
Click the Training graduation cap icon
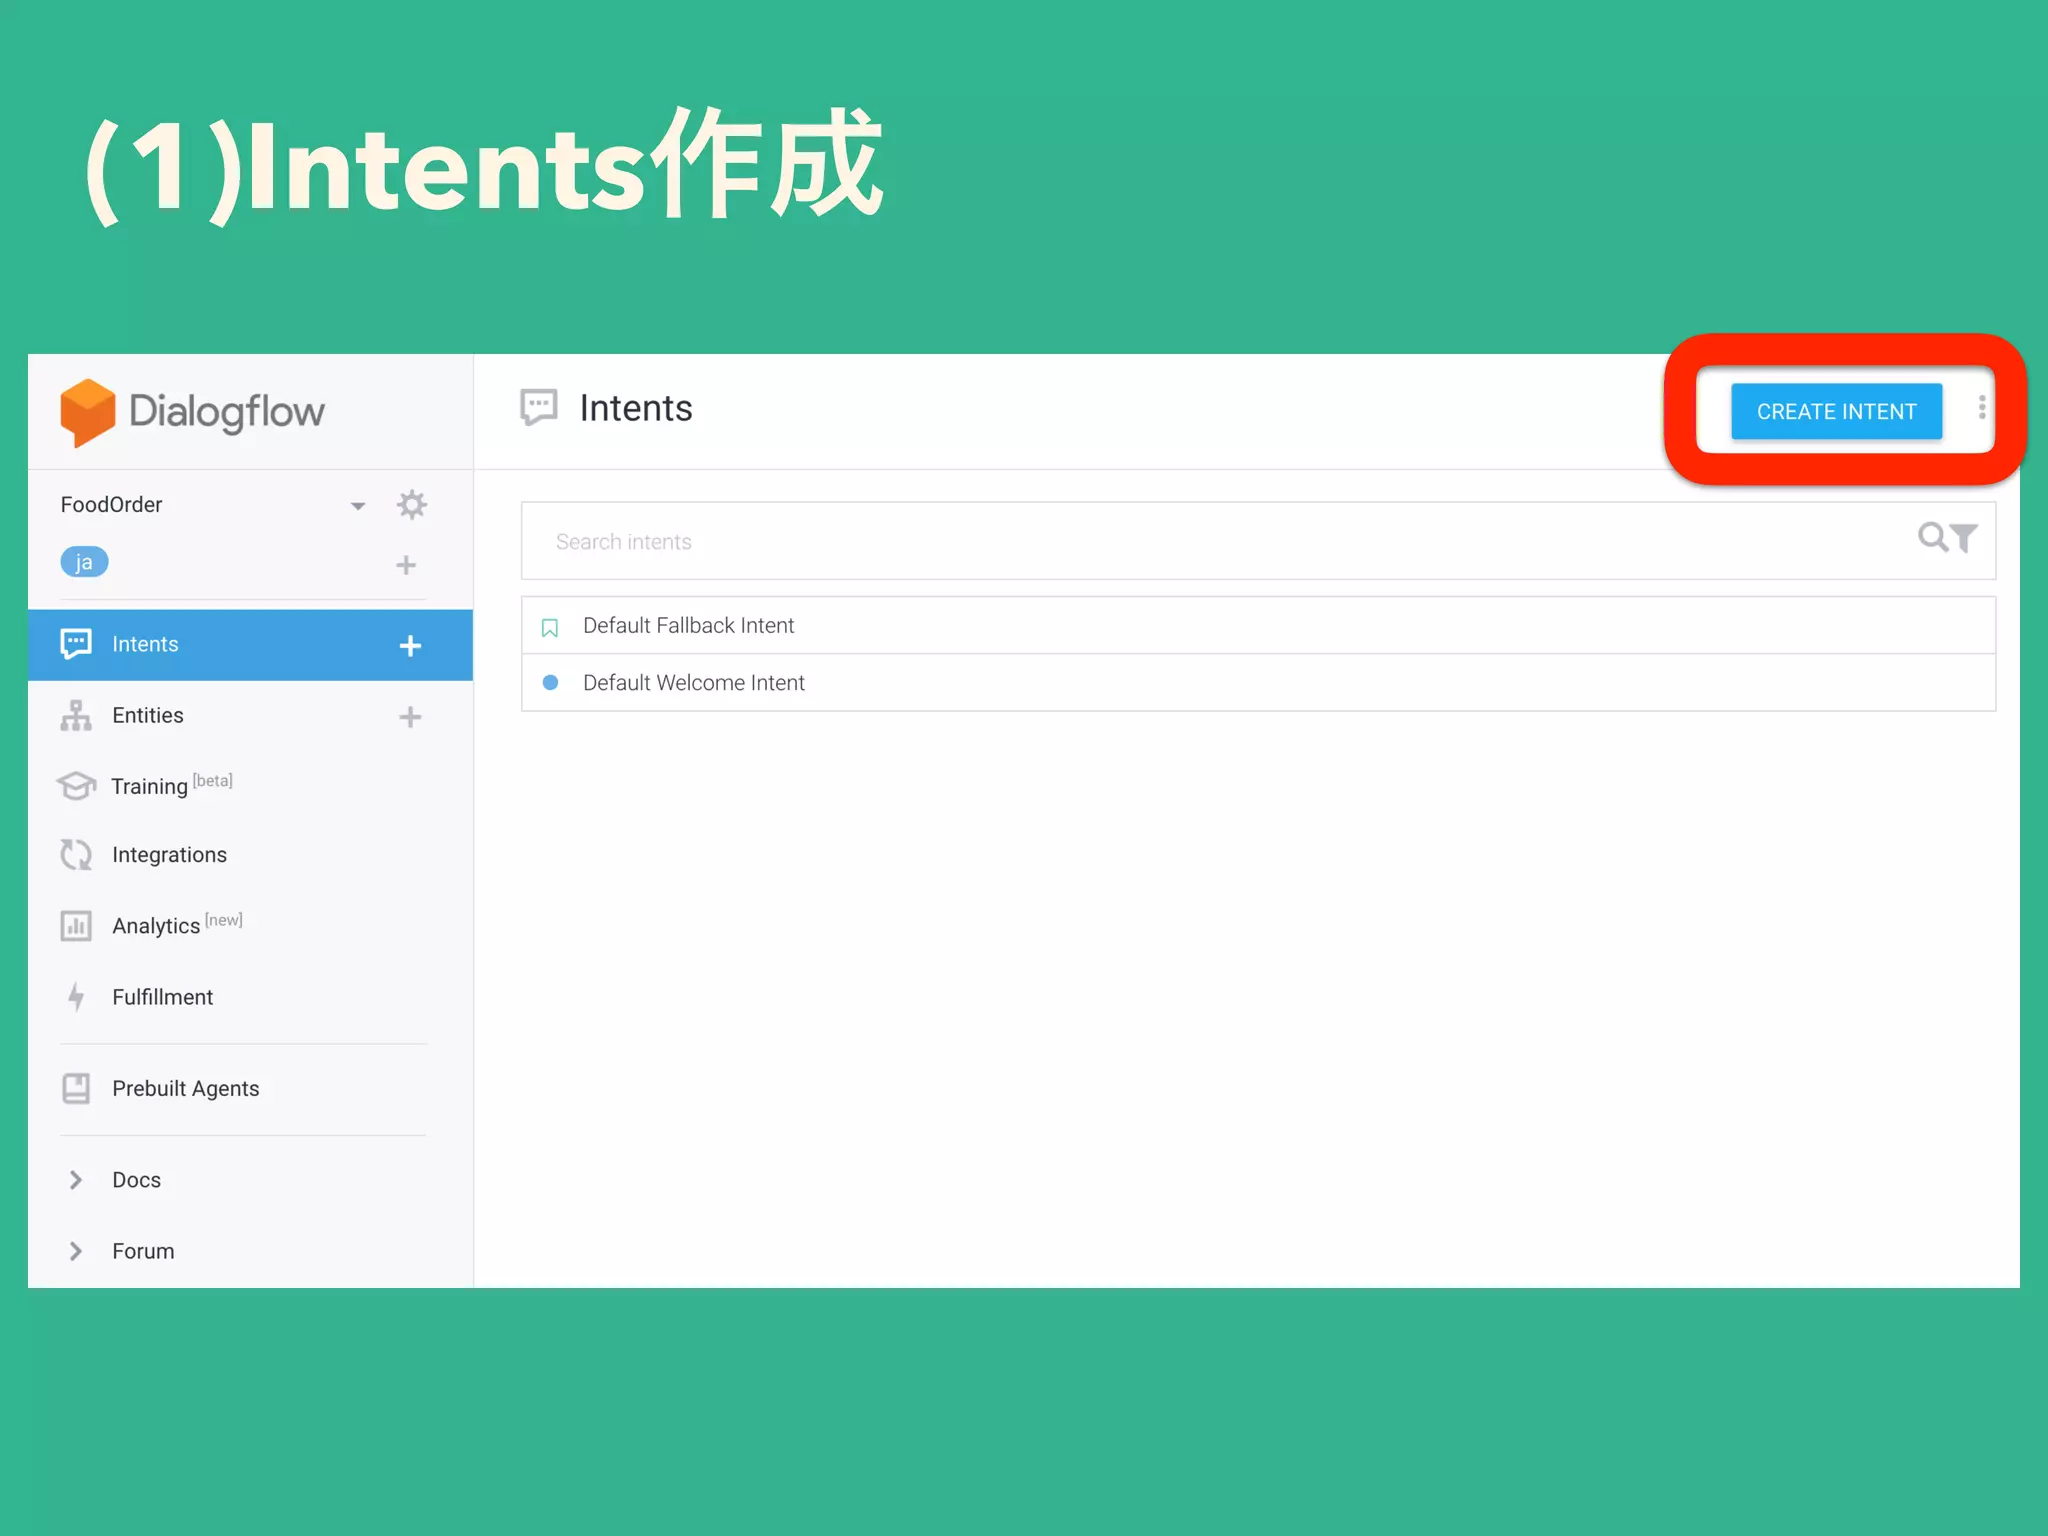pyautogui.click(x=76, y=786)
